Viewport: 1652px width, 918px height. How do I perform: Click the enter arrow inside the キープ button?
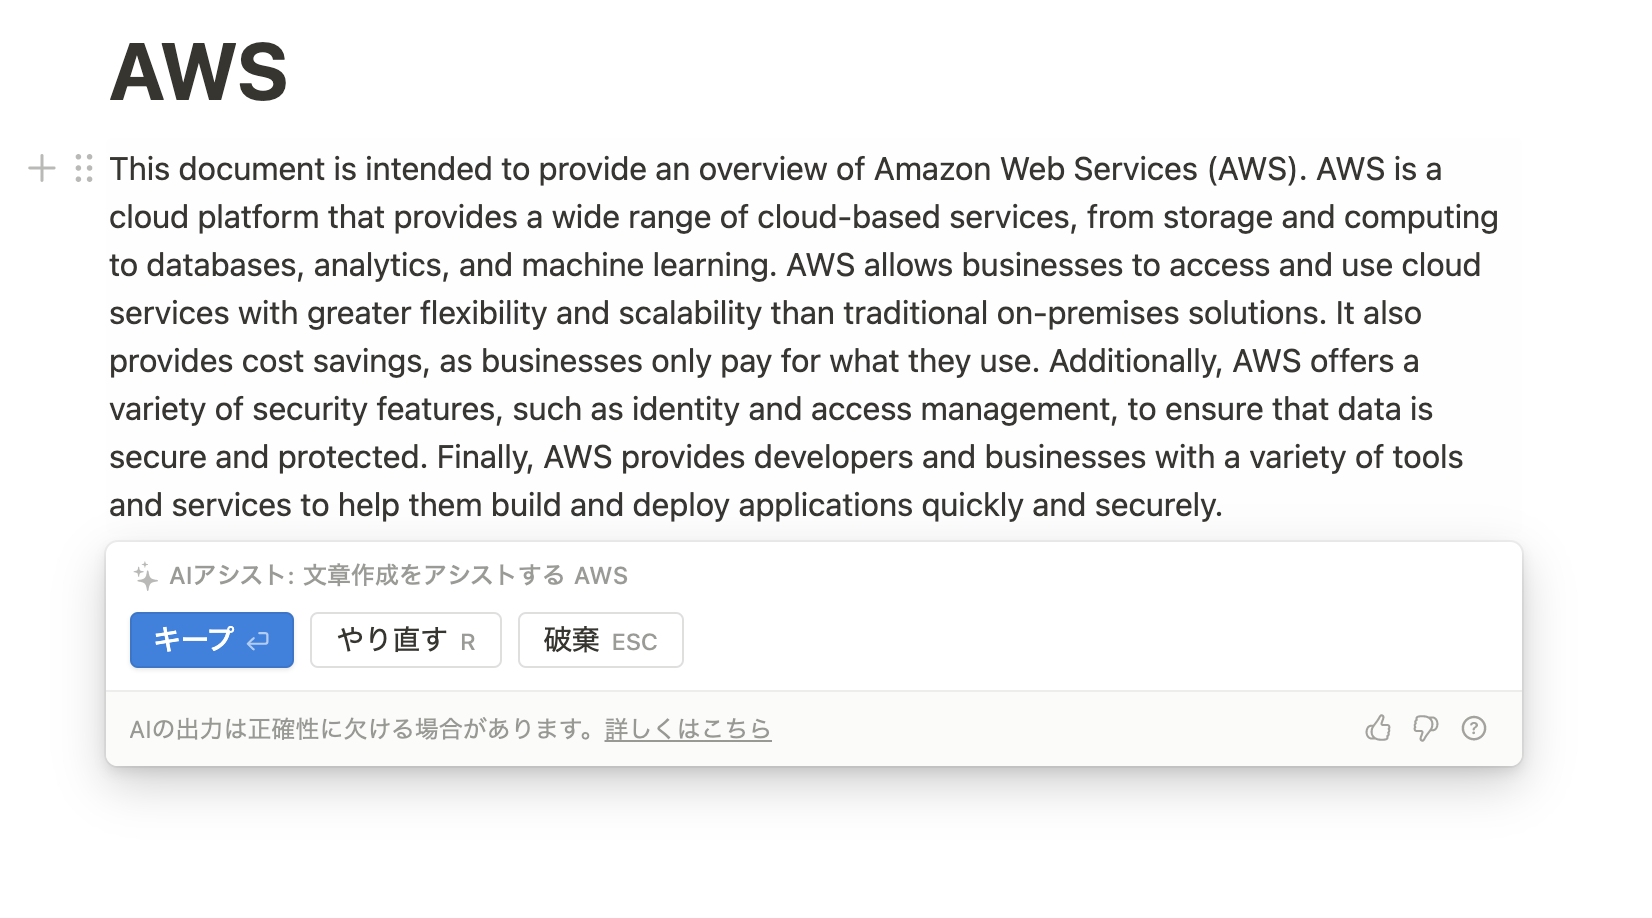tap(257, 639)
